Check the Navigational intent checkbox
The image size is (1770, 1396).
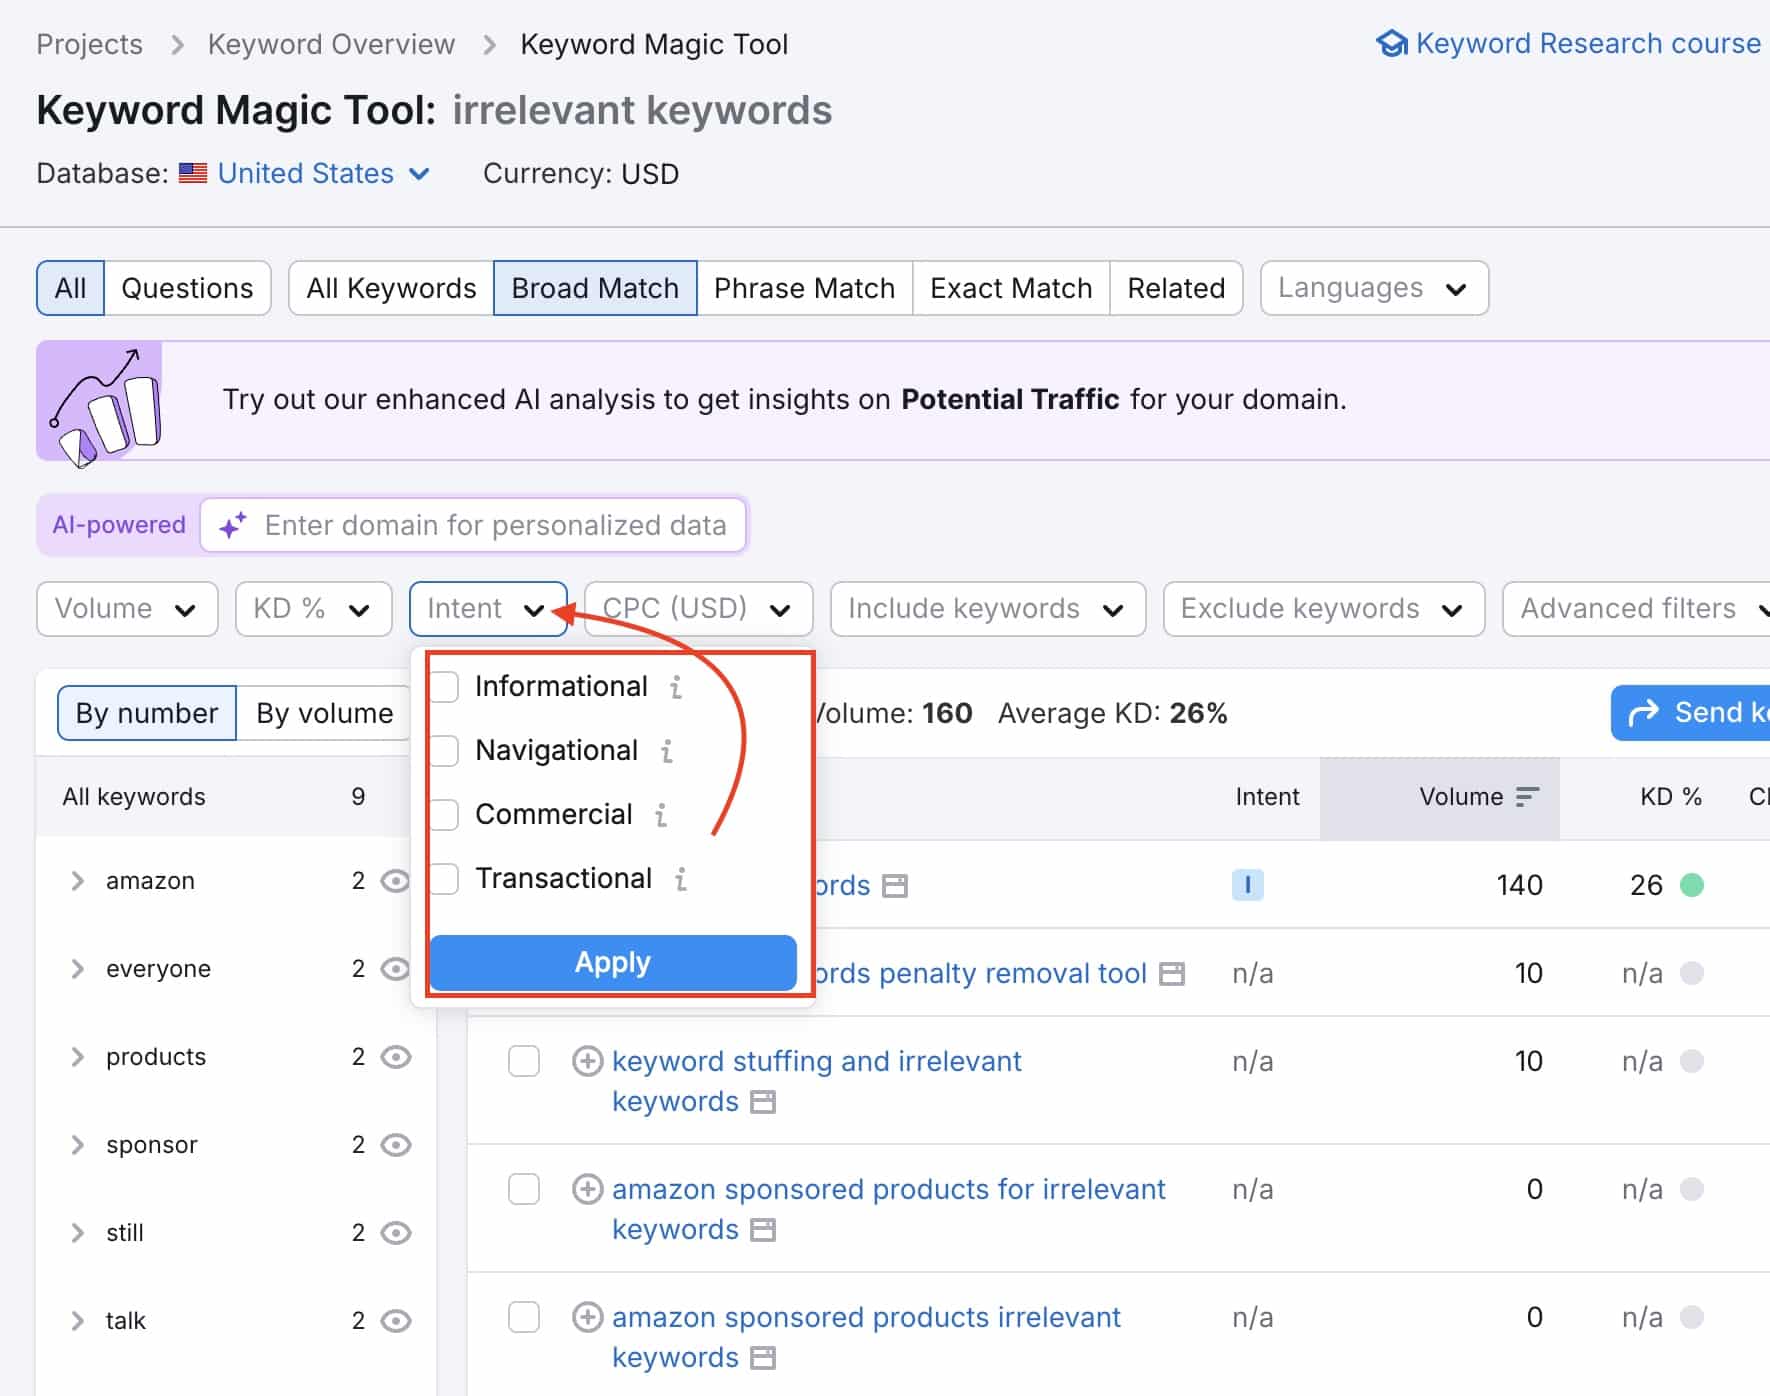pos(444,751)
